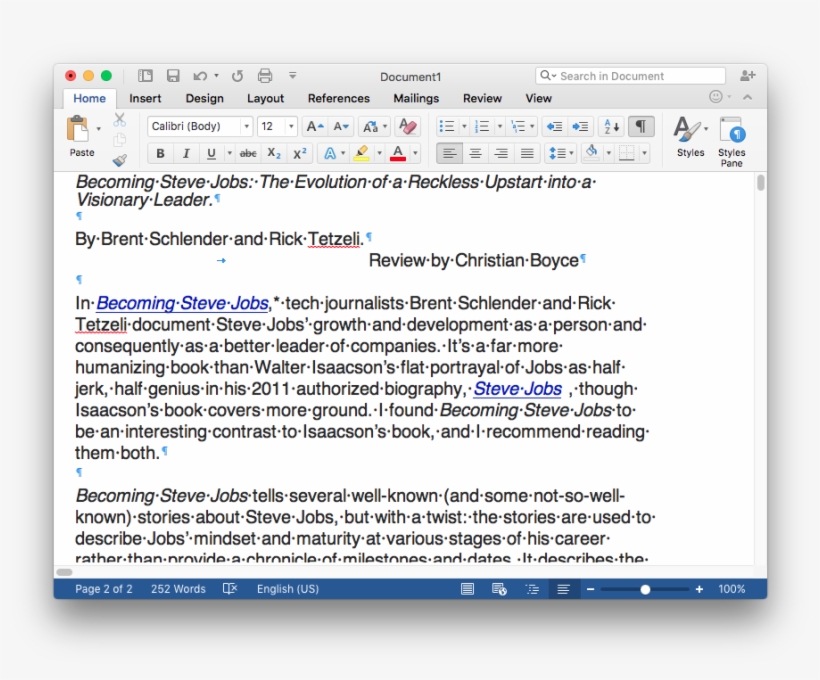Image resolution: width=820 pixels, height=680 pixels.
Task: Apply center text alignment
Action: (x=476, y=152)
